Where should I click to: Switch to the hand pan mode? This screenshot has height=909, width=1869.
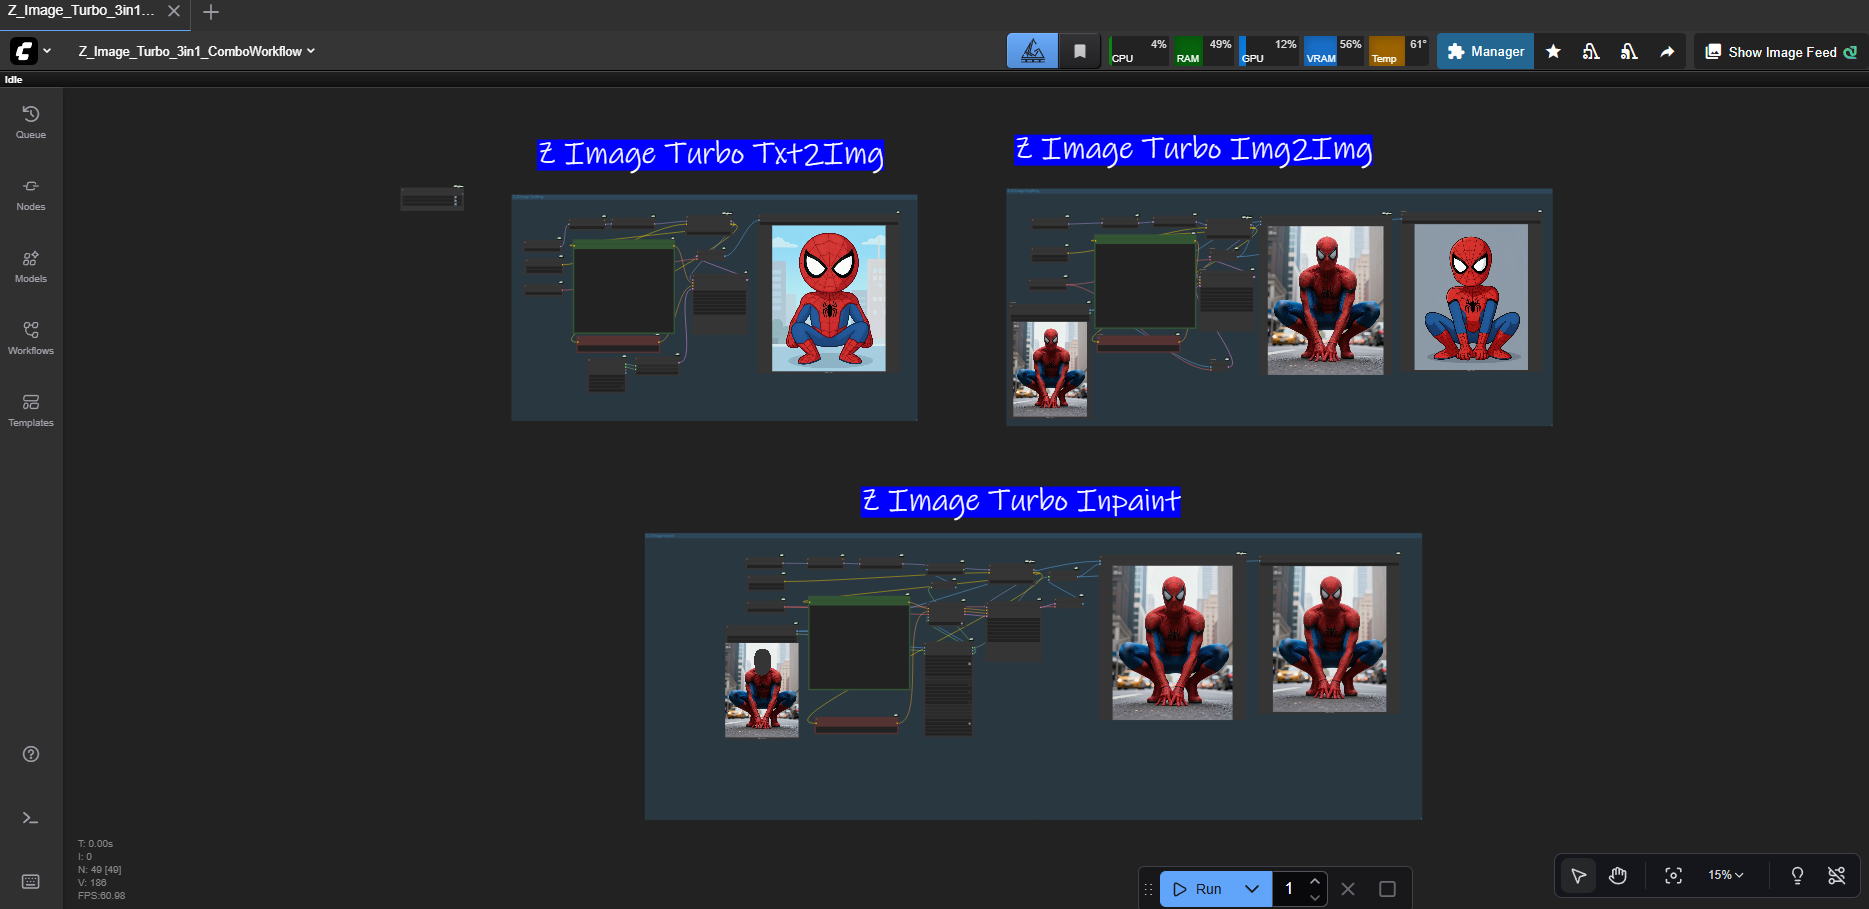[x=1618, y=876]
